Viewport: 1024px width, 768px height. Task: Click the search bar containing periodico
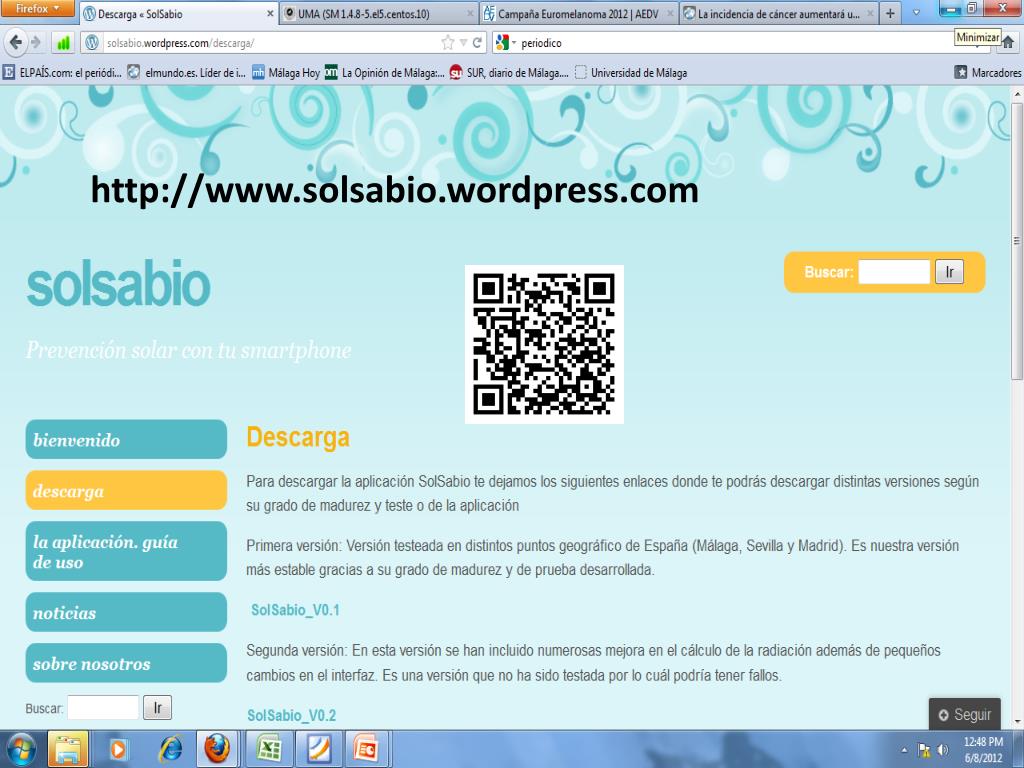(731, 43)
